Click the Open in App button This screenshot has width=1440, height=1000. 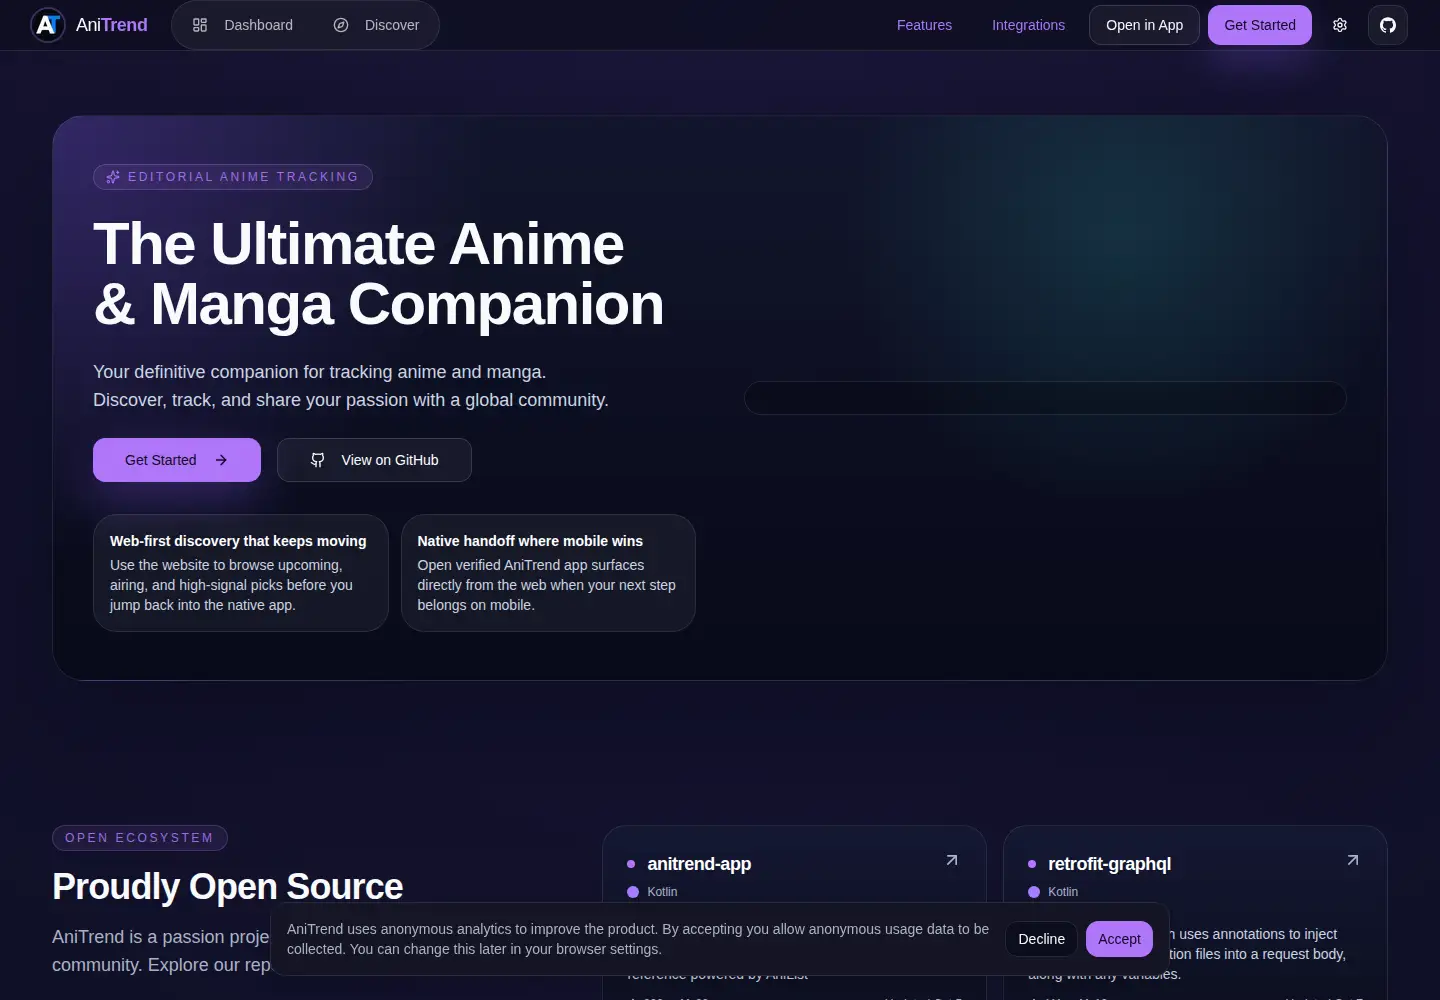pos(1145,25)
